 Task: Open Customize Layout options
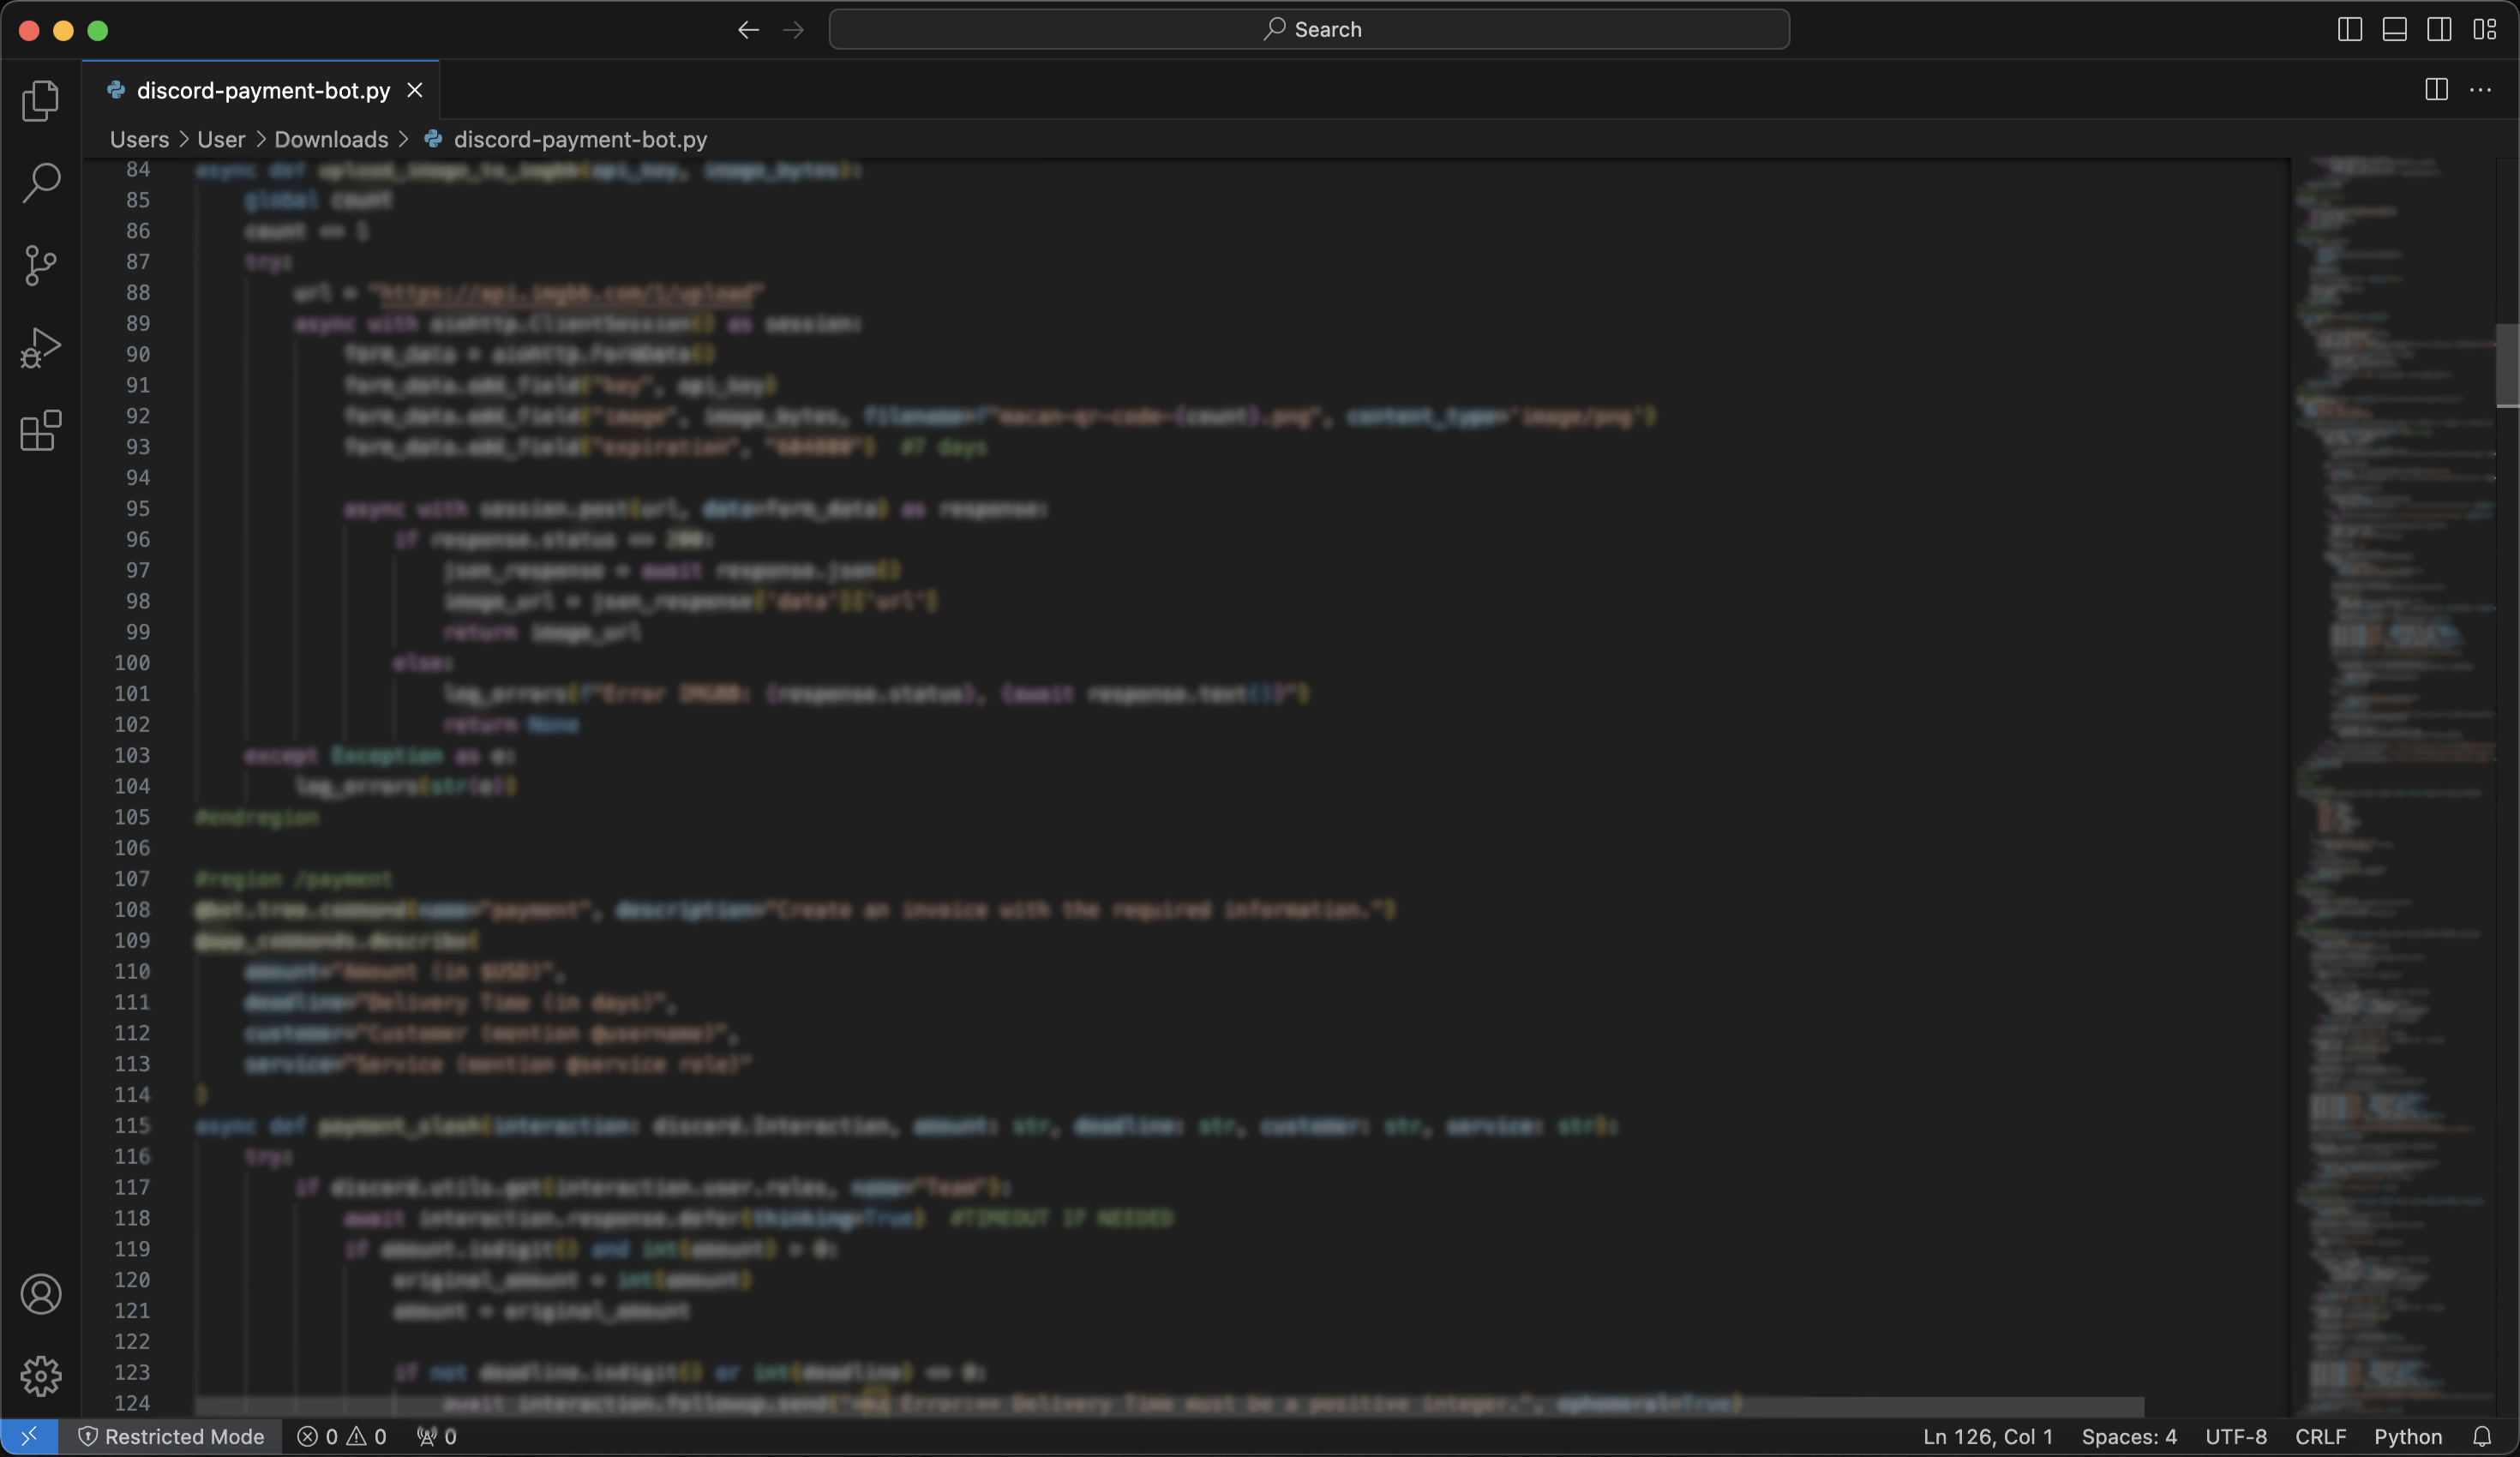point(2484,30)
